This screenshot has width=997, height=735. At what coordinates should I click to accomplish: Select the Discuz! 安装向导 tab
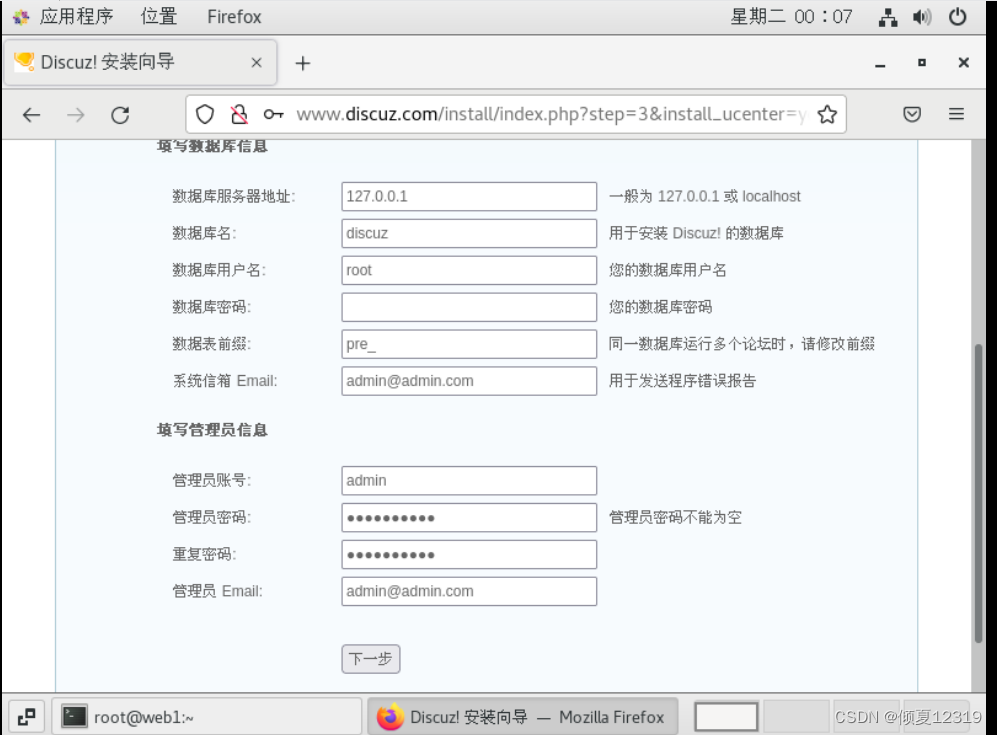point(140,62)
